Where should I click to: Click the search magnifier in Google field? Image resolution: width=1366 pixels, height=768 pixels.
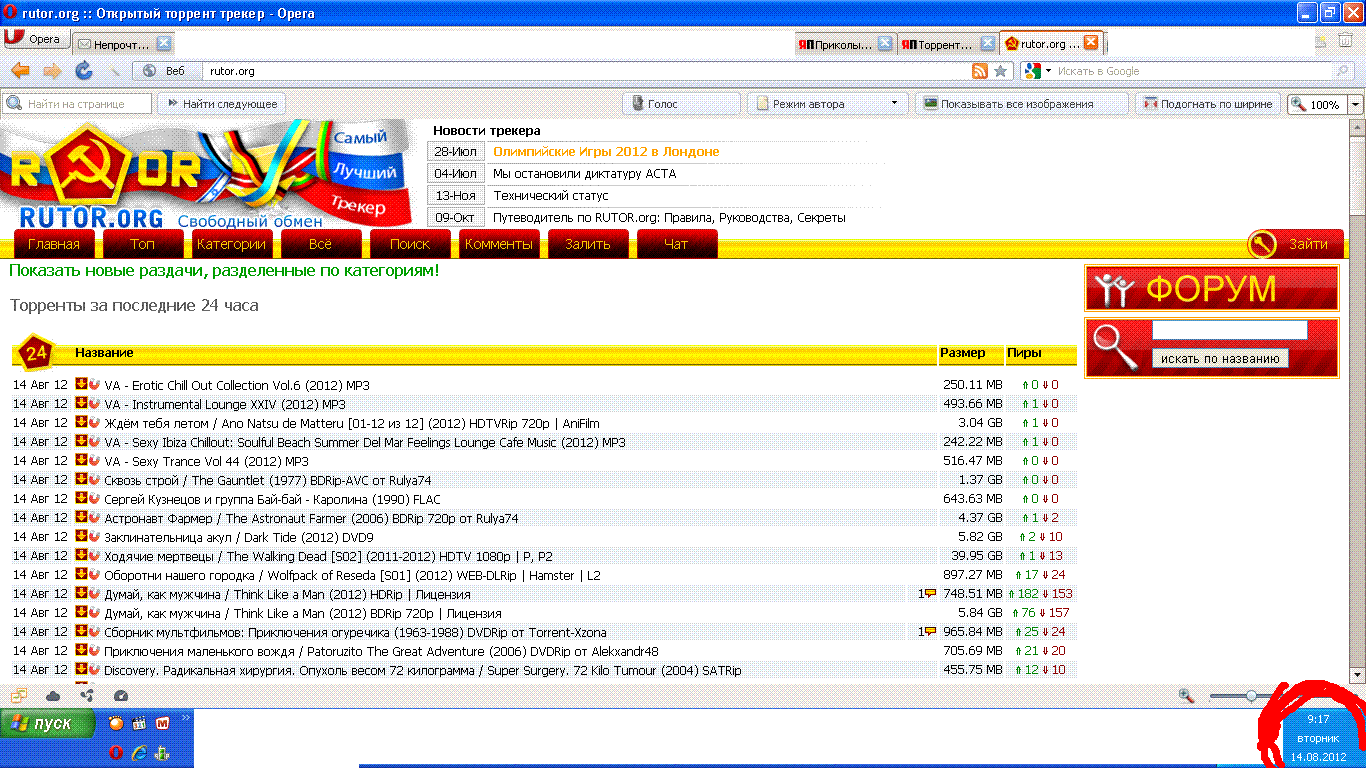(1344, 71)
